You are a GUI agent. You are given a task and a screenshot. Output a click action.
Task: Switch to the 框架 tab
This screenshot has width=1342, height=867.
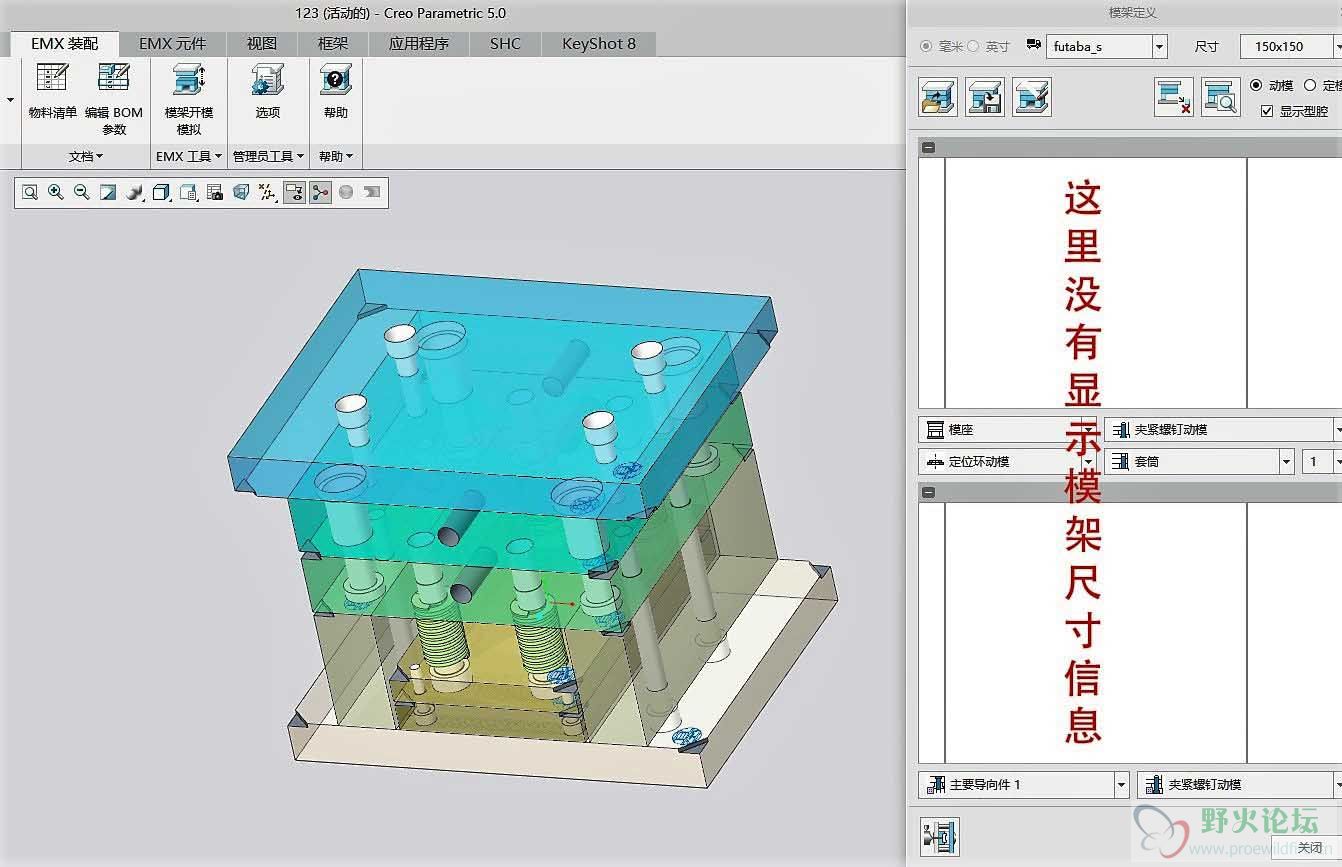click(x=333, y=44)
